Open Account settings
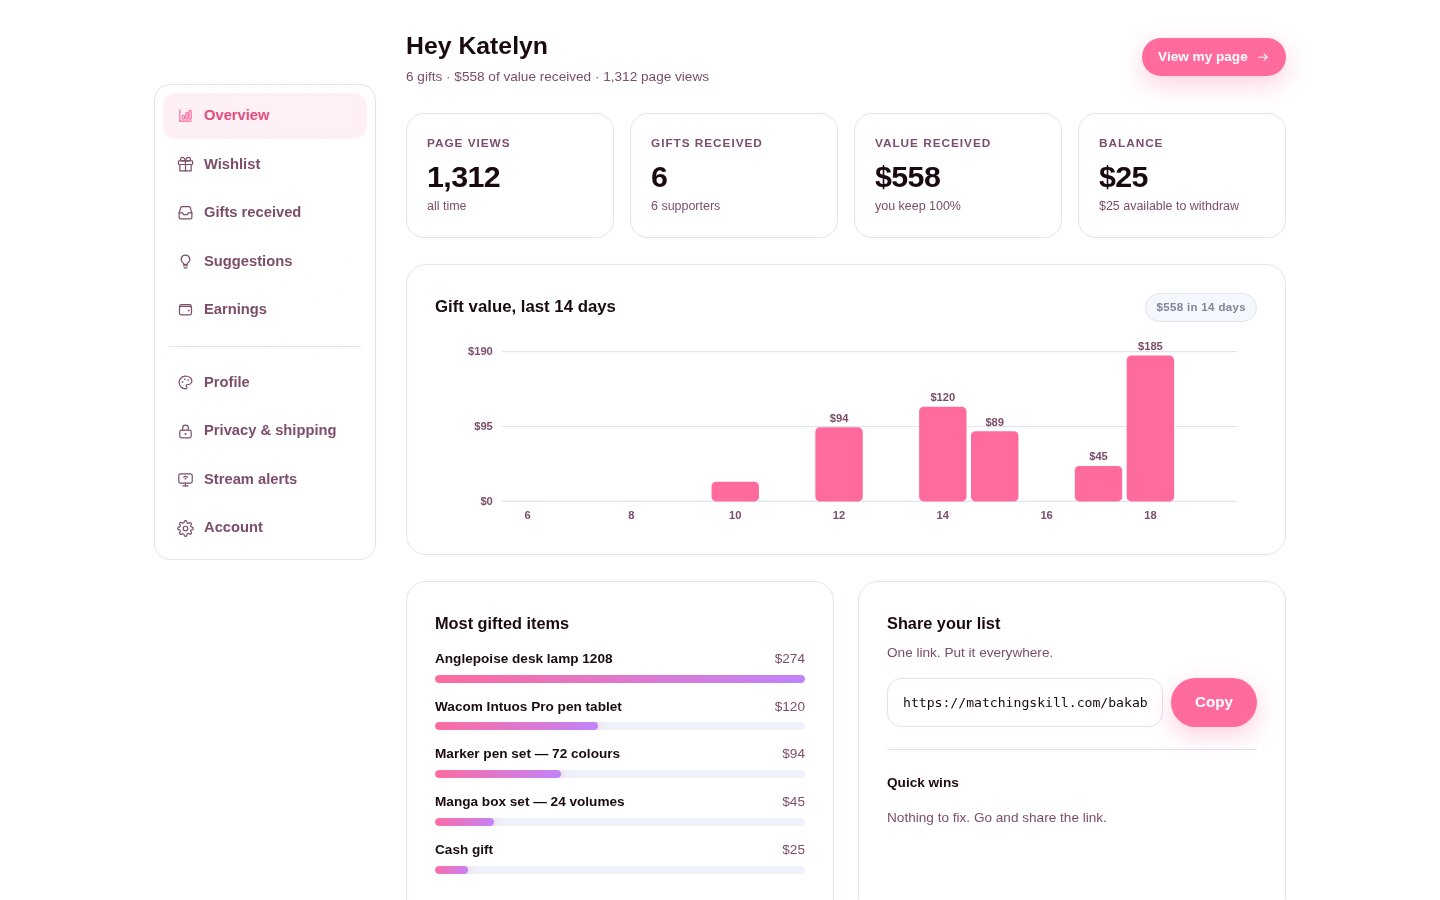The width and height of the screenshot is (1440, 900). pyautogui.click(x=265, y=528)
